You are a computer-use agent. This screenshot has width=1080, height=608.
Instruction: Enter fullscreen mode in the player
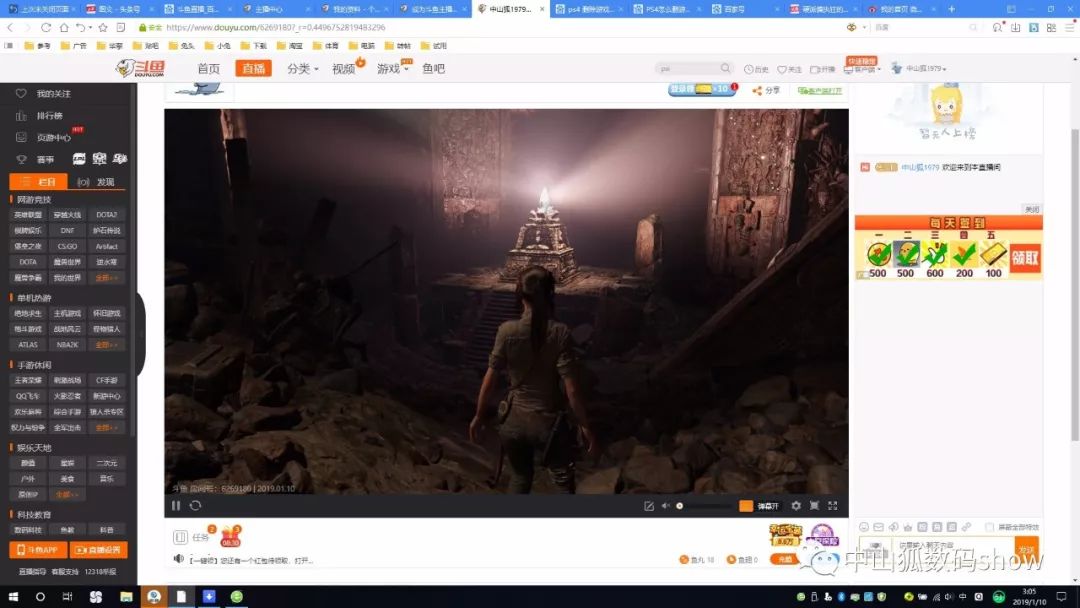tap(832, 506)
